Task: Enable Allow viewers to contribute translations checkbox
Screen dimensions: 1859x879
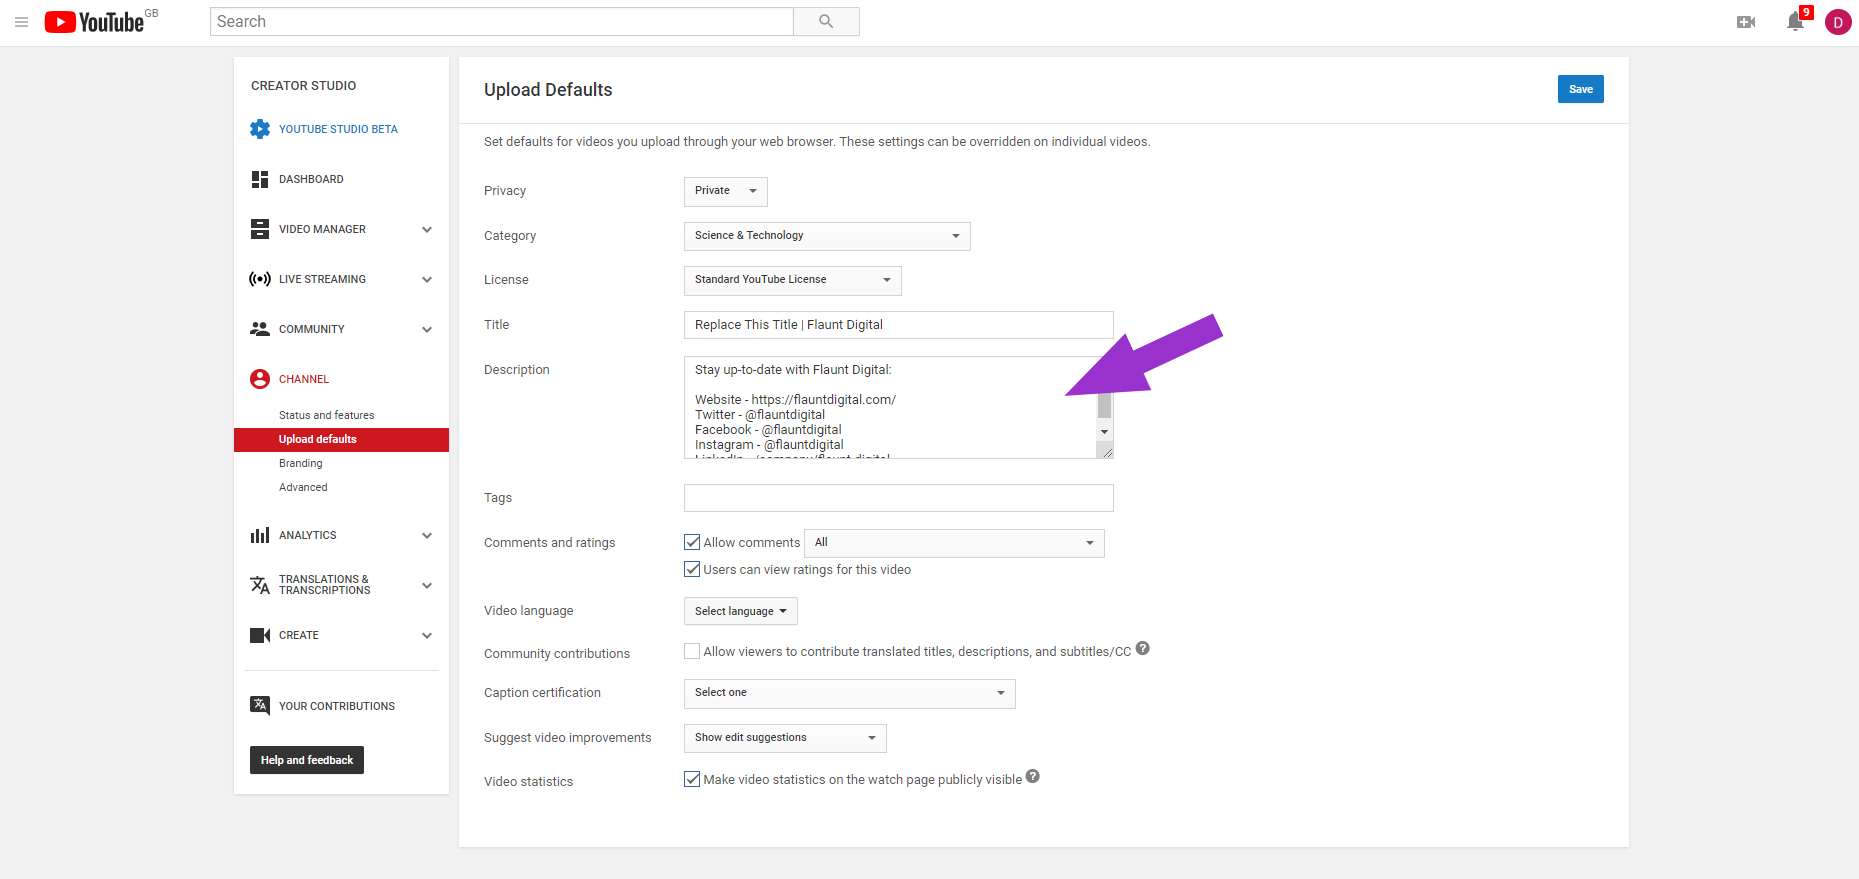Action: point(692,651)
